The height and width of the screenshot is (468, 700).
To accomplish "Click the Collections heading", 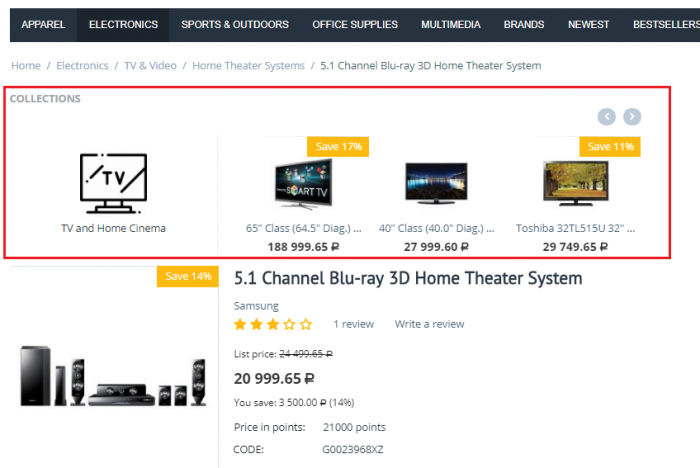I will [45, 99].
